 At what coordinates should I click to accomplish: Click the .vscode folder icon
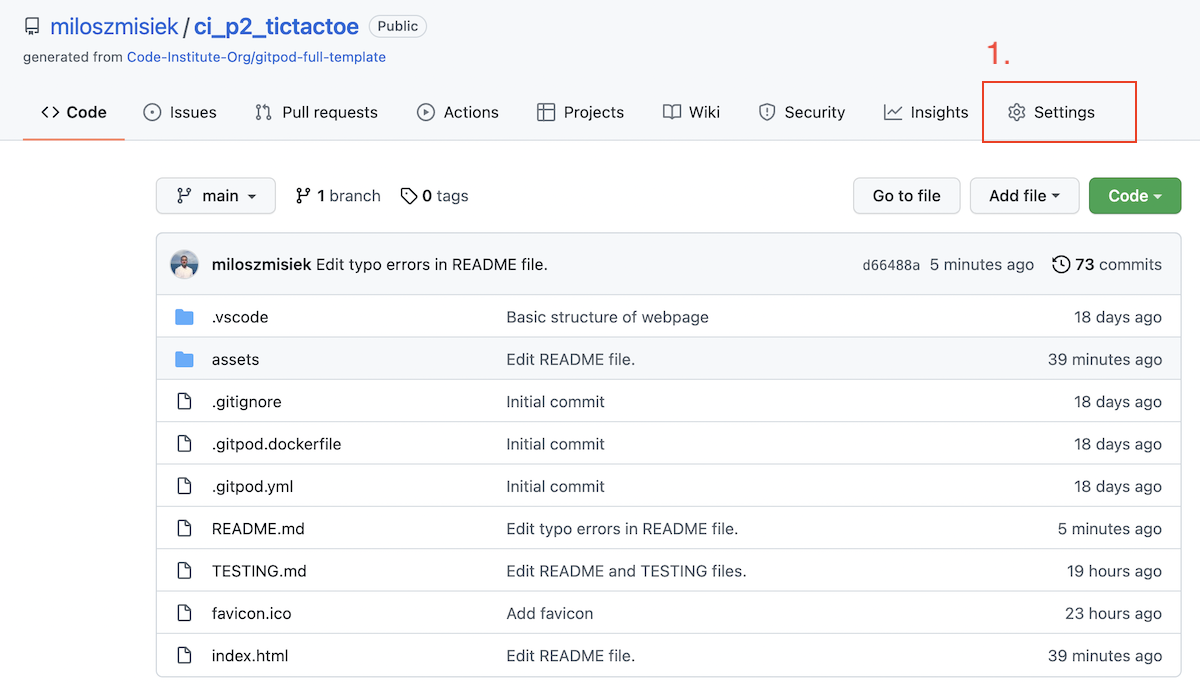[x=184, y=317]
